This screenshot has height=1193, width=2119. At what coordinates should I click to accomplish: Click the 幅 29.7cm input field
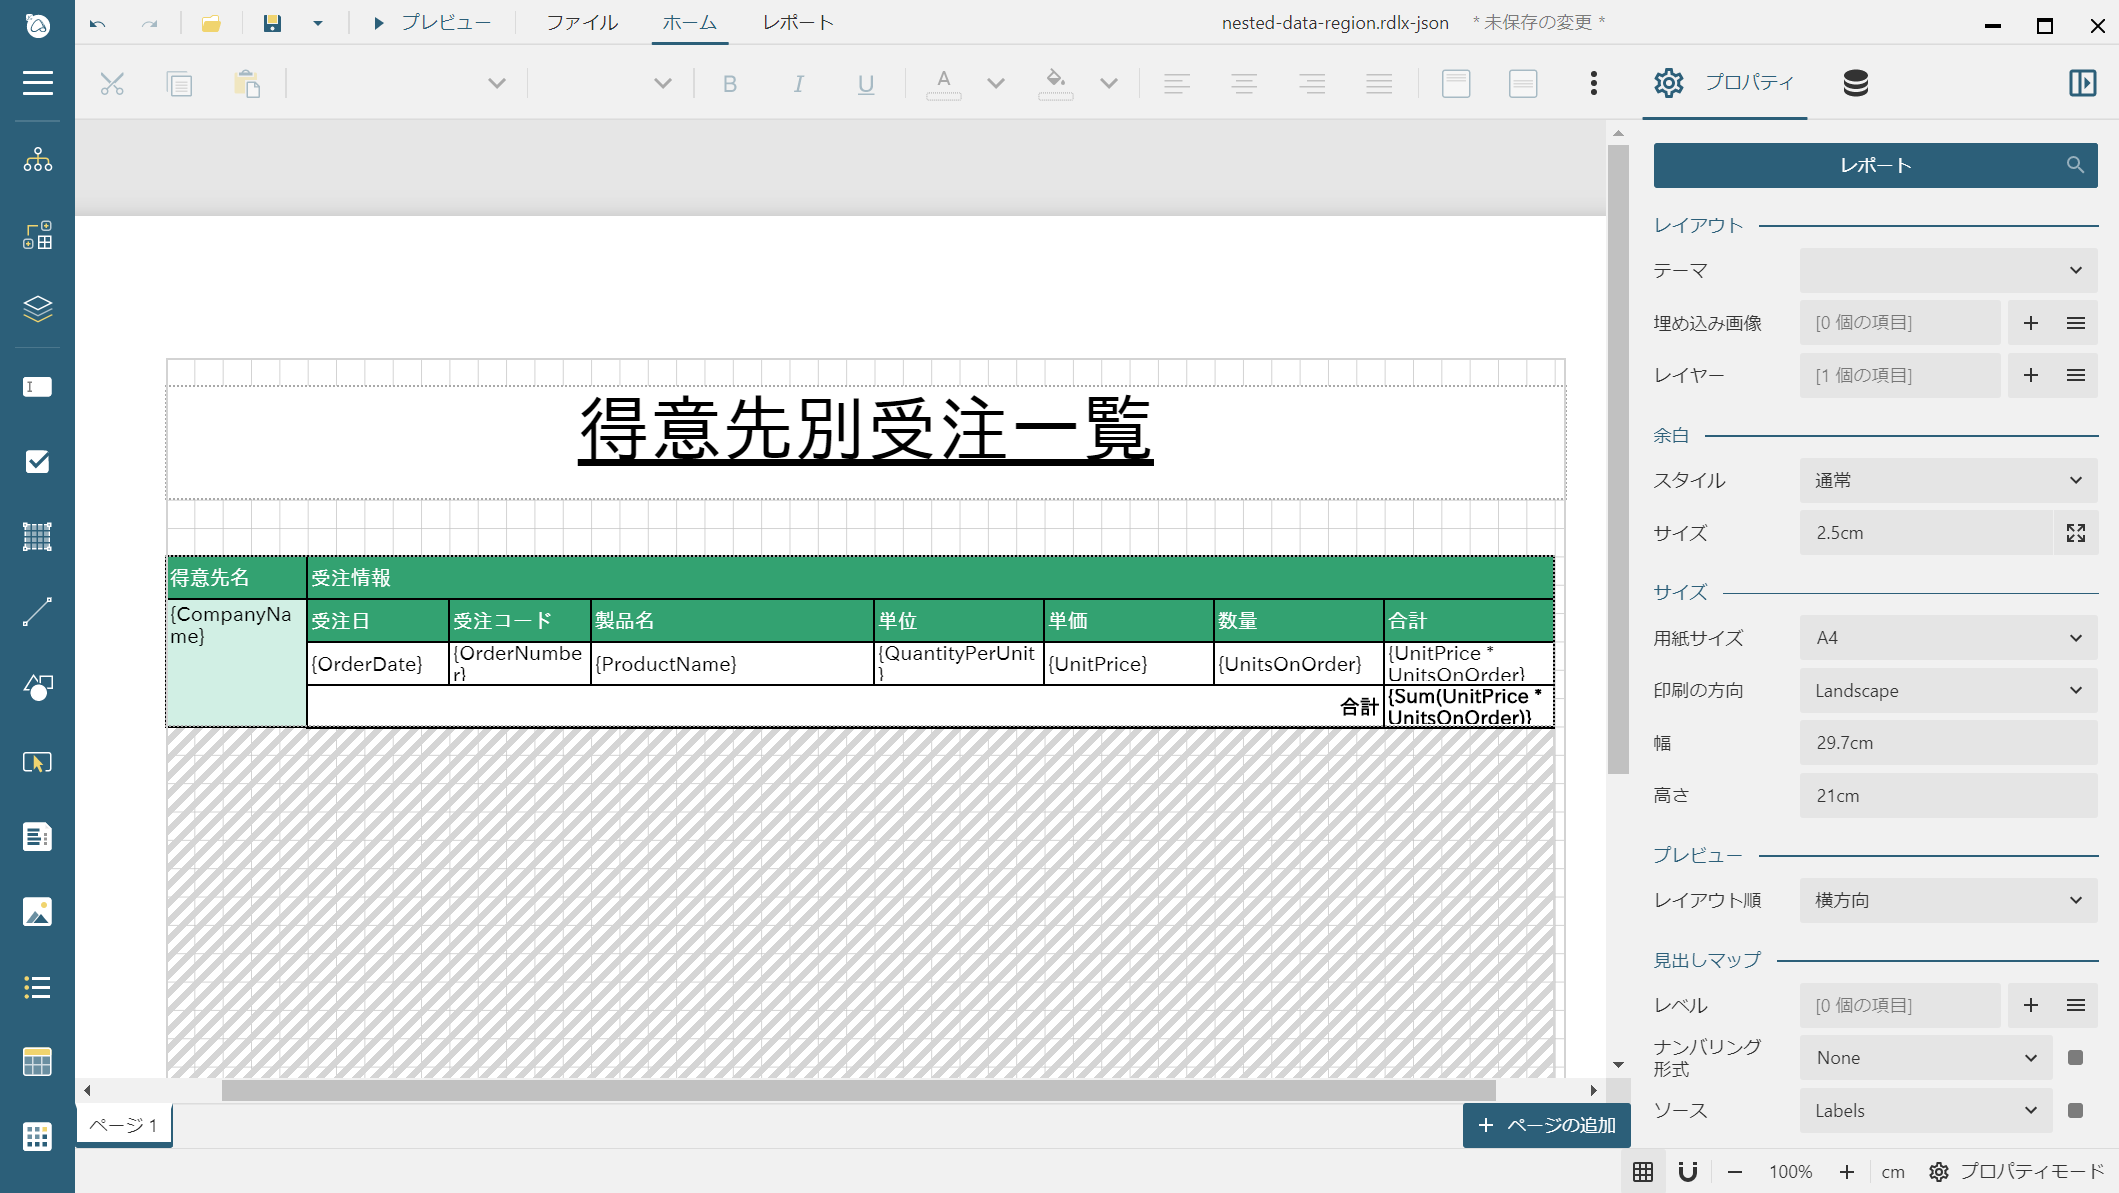pyautogui.click(x=1948, y=743)
